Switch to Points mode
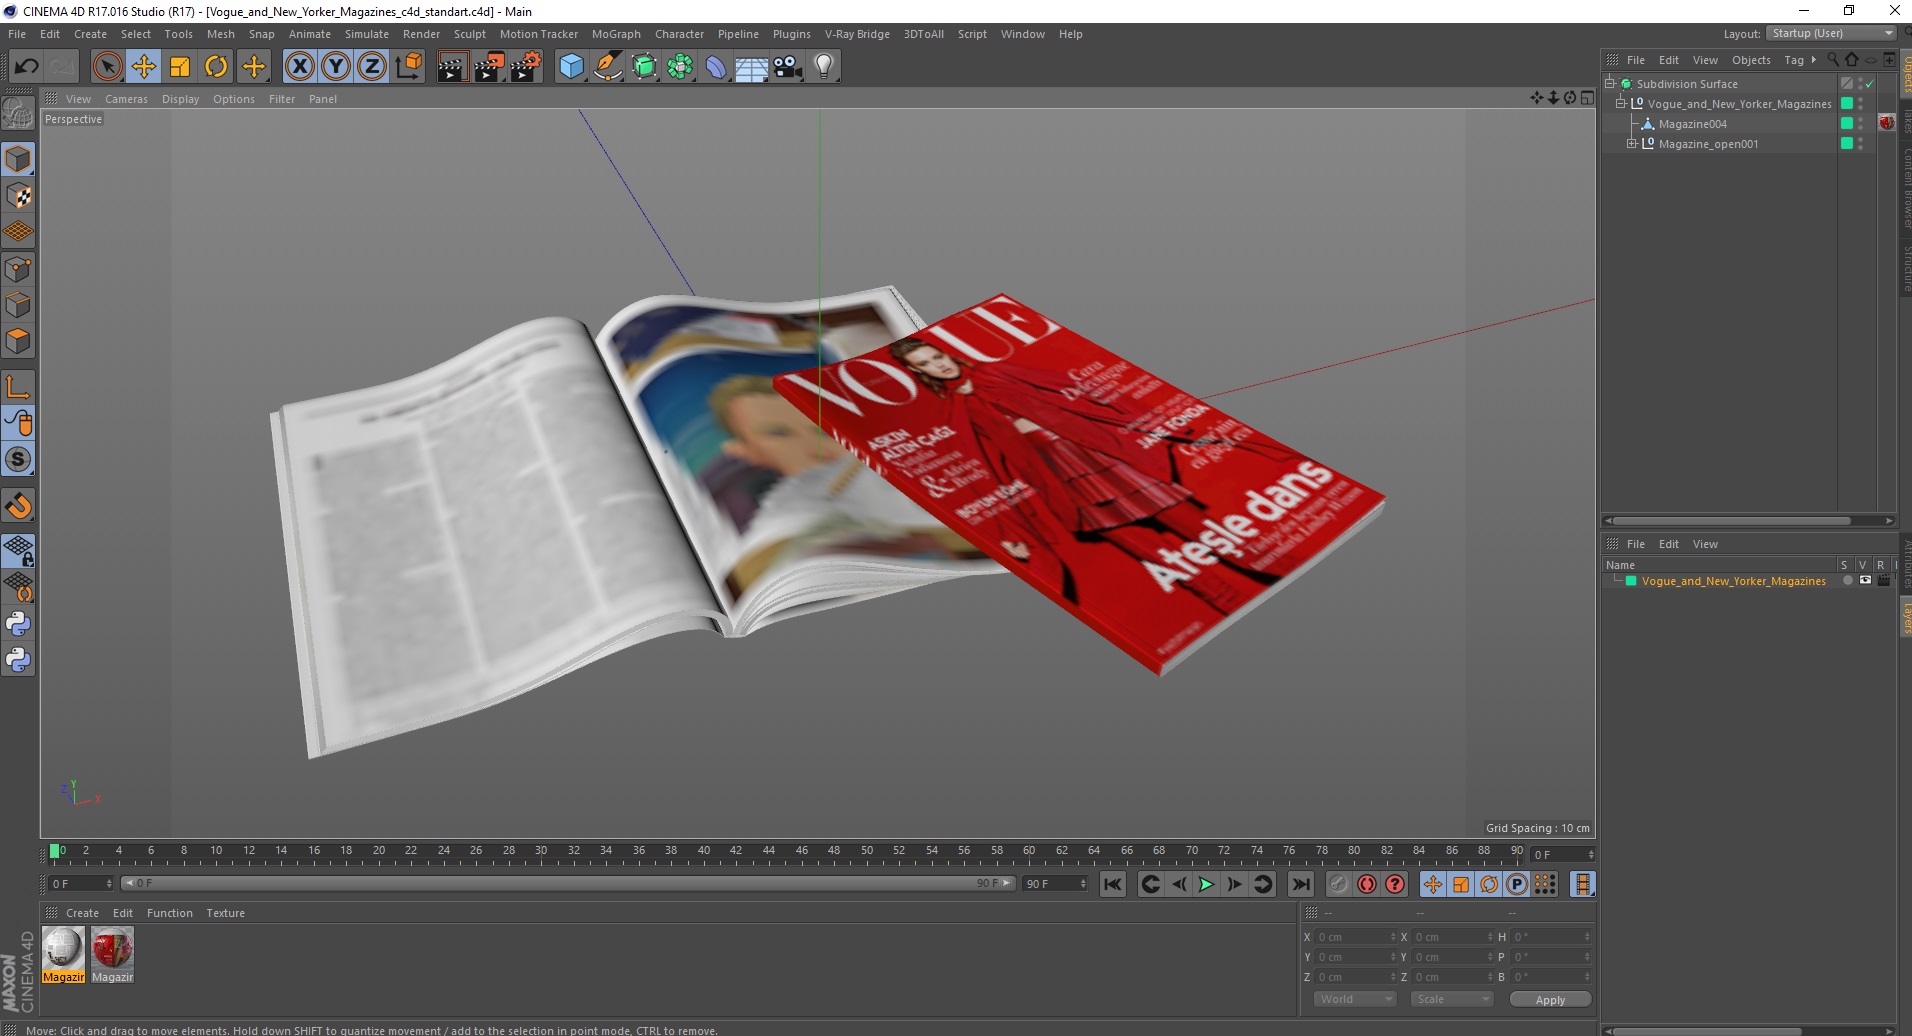 18,268
